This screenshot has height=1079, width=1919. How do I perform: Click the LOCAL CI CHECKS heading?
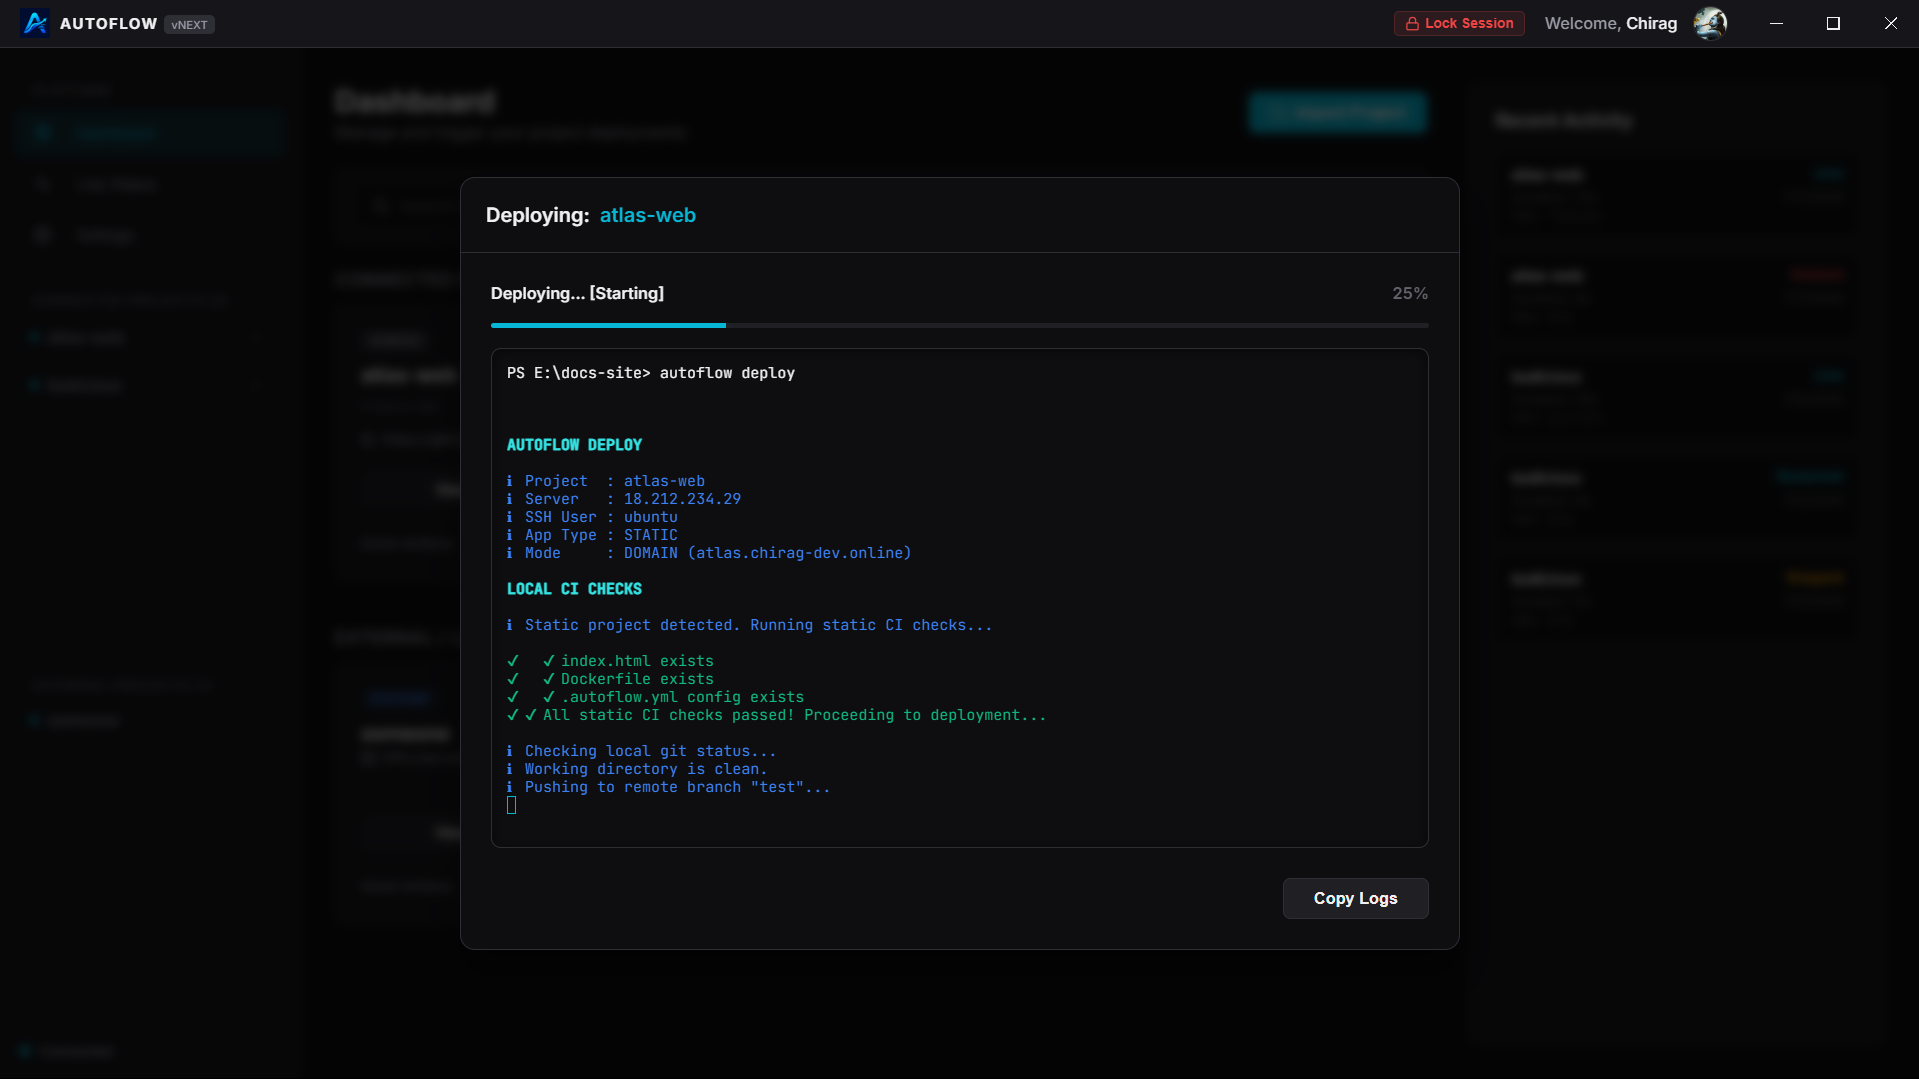[574, 589]
